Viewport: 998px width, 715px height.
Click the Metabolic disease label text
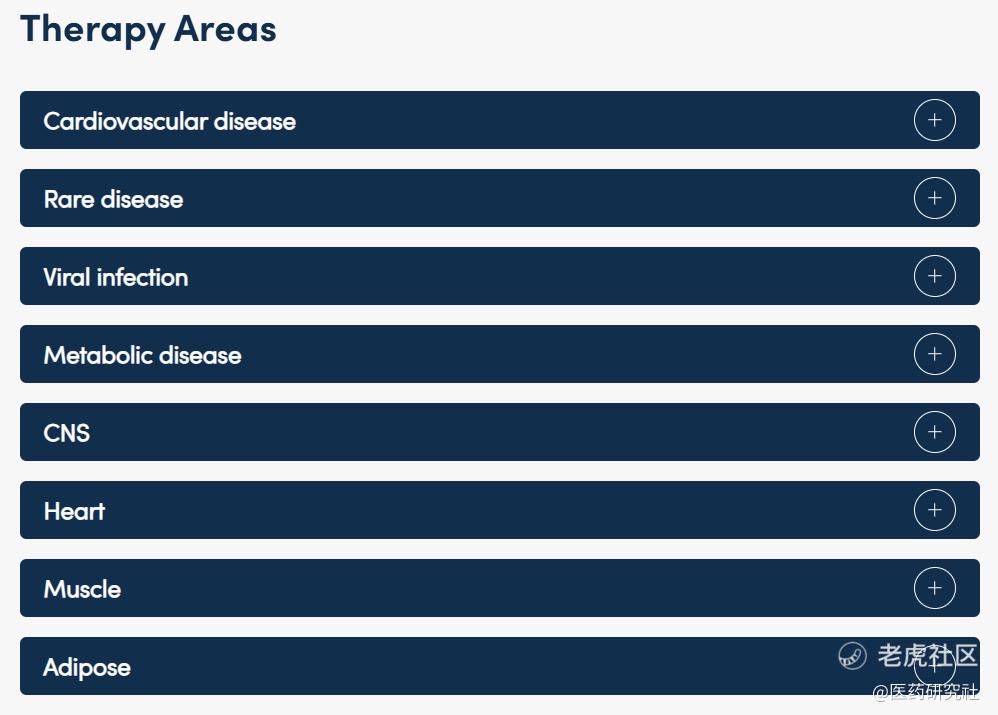[143, 355]
